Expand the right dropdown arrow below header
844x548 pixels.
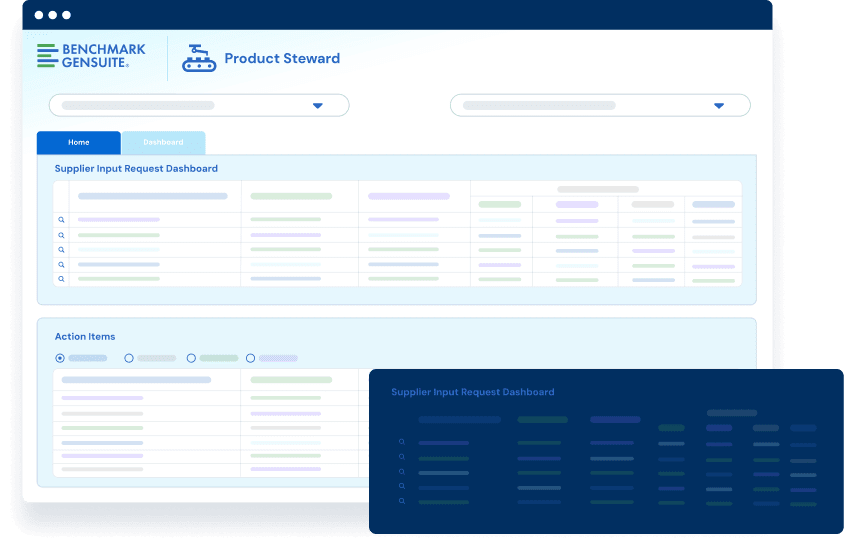pos(718,105)
